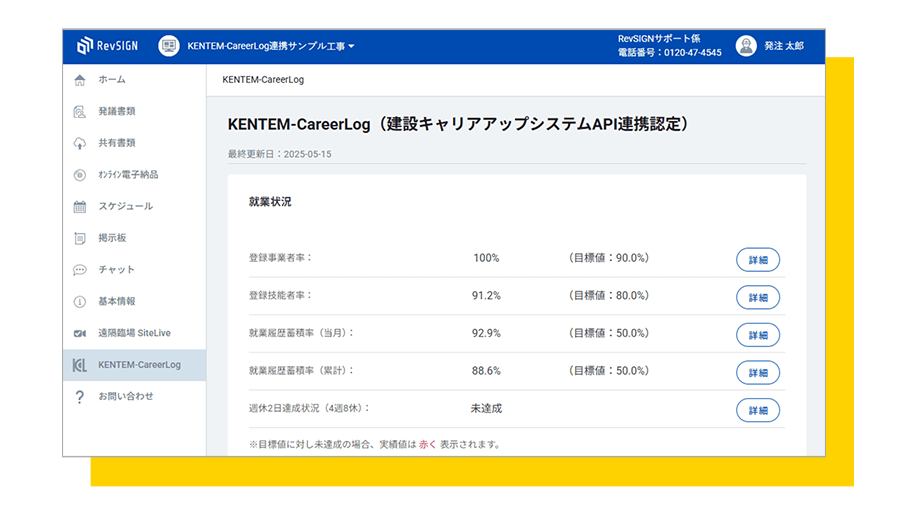916x515 pixels.
Task: Click the 遠隔臨場 SiteLive camera icon
Action: [80, 333]
